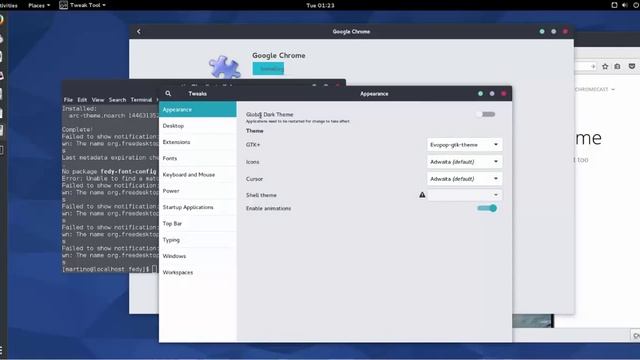
Task: Close the Tweaks Appearance window
Action: [504, 93]
